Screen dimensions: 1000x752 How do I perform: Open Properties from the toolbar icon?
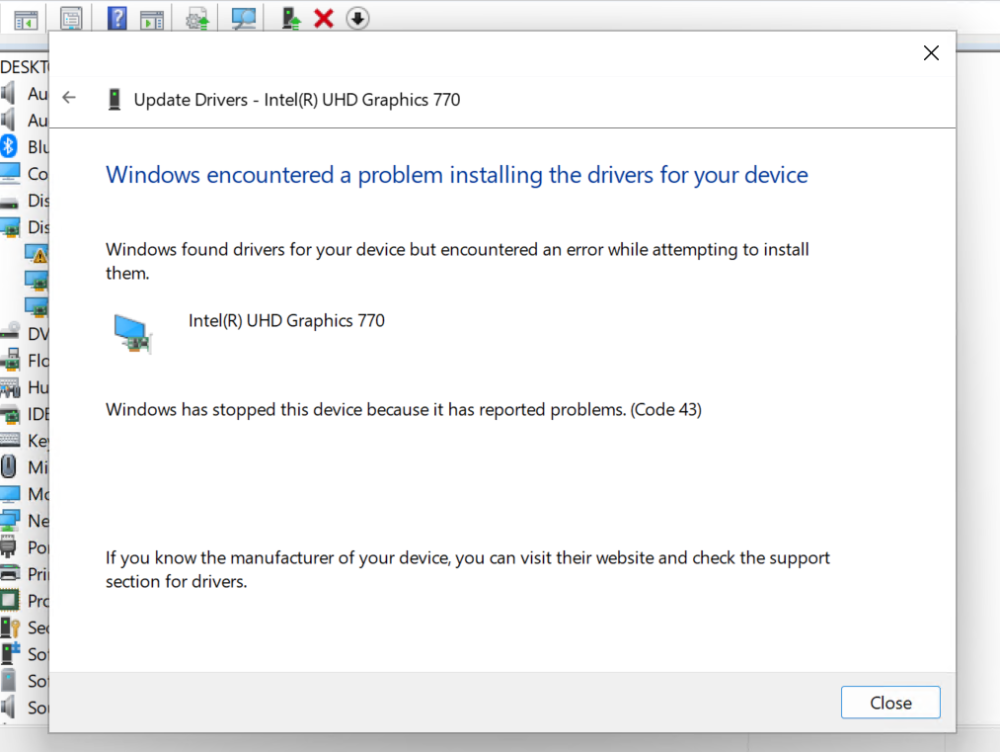(x=71, y=18)
